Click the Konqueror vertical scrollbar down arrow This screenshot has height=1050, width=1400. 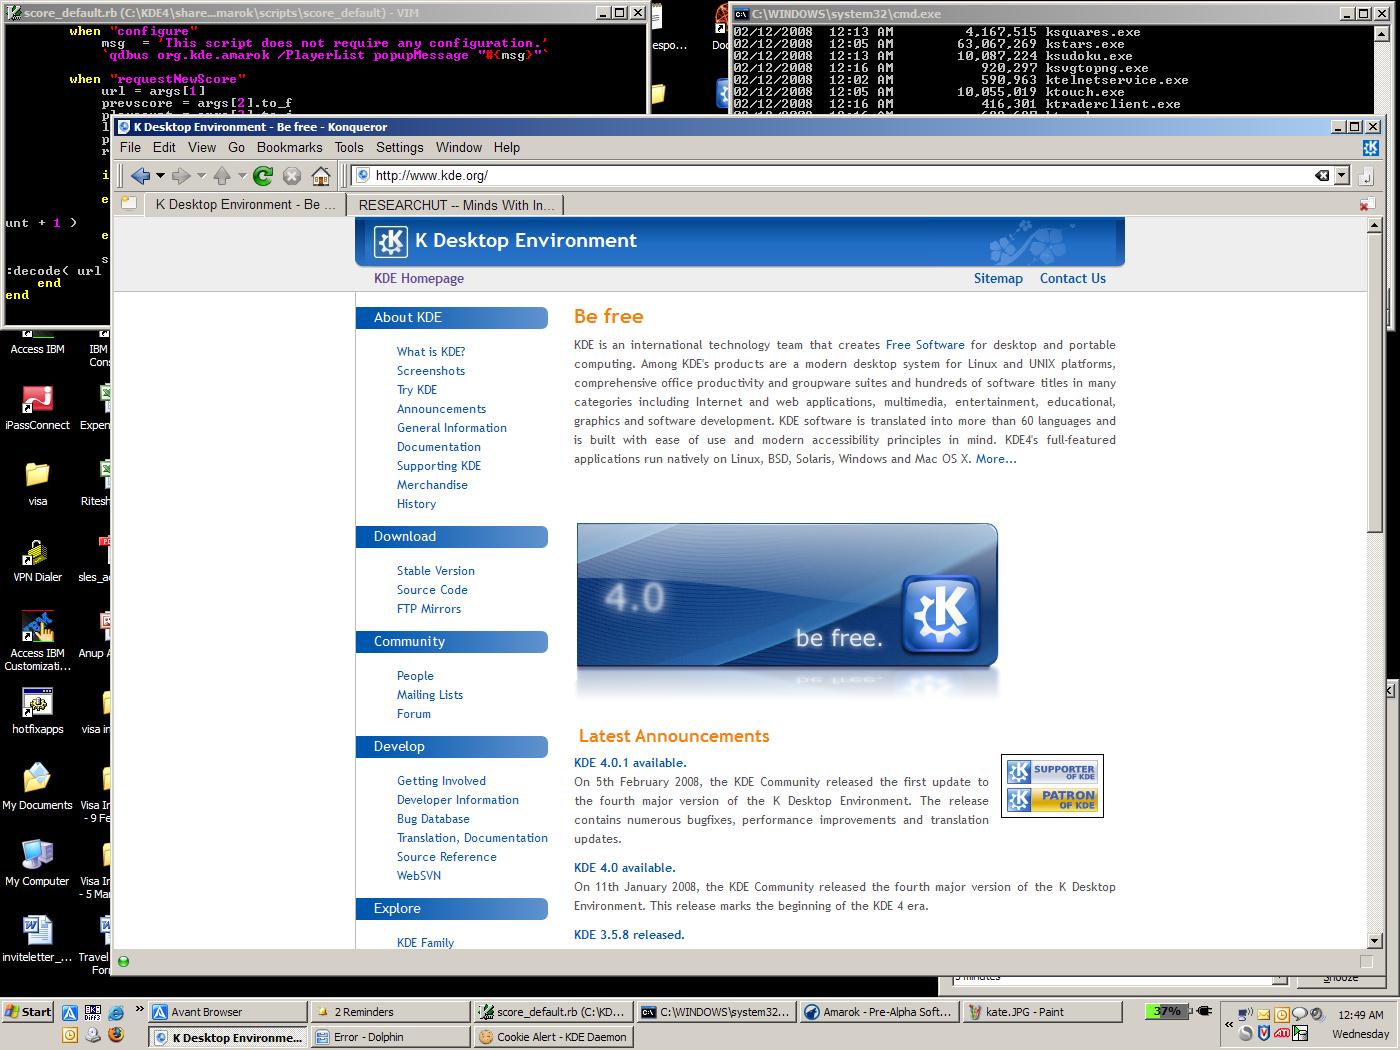[1374, 941]
